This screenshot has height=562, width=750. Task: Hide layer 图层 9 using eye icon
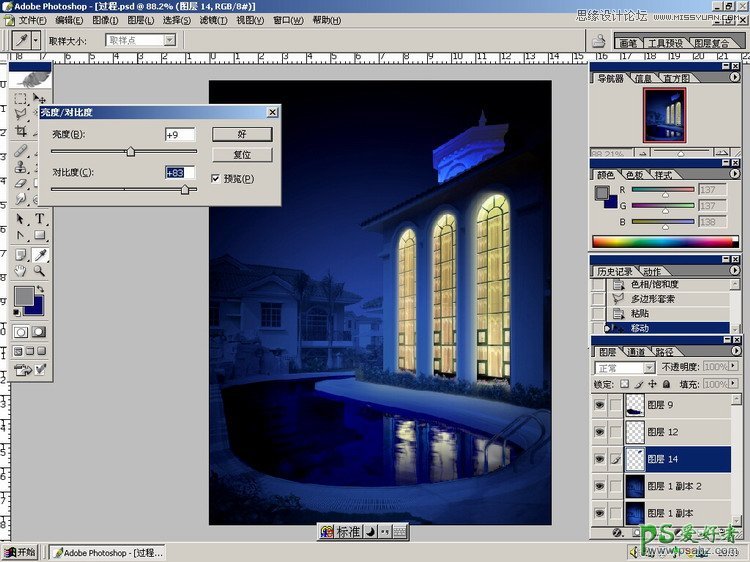pos(600,405)
